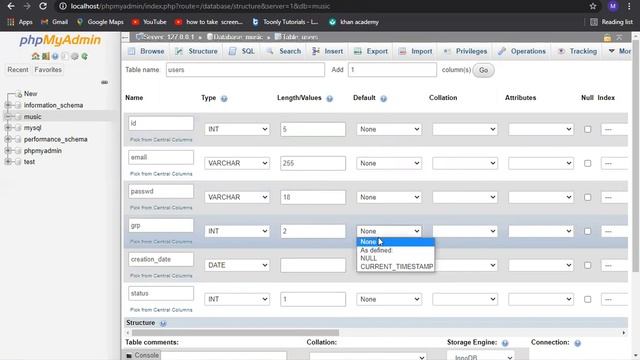The height and width of the screenshot is (360, 640).
Task: Open Gmail bookmark
Action: [x=55, y=22]
